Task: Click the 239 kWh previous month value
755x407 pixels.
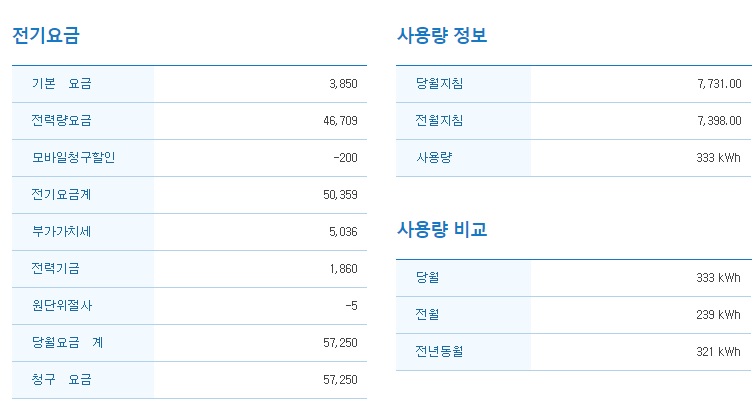Action: point(718,315)
